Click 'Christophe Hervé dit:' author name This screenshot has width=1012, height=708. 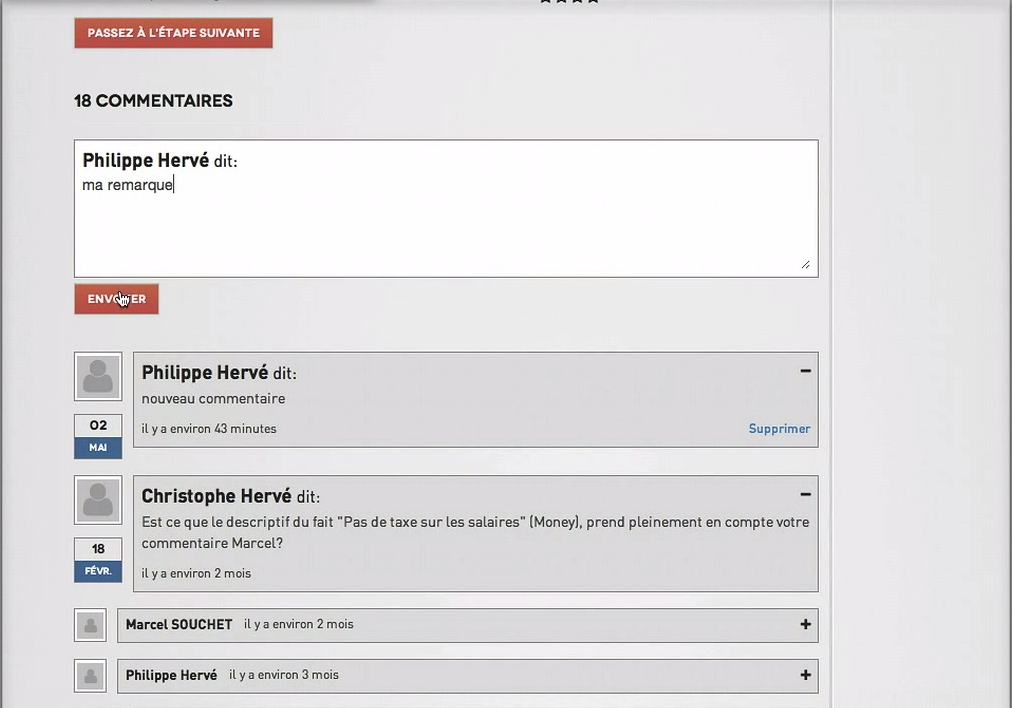[x=230, y=496]
